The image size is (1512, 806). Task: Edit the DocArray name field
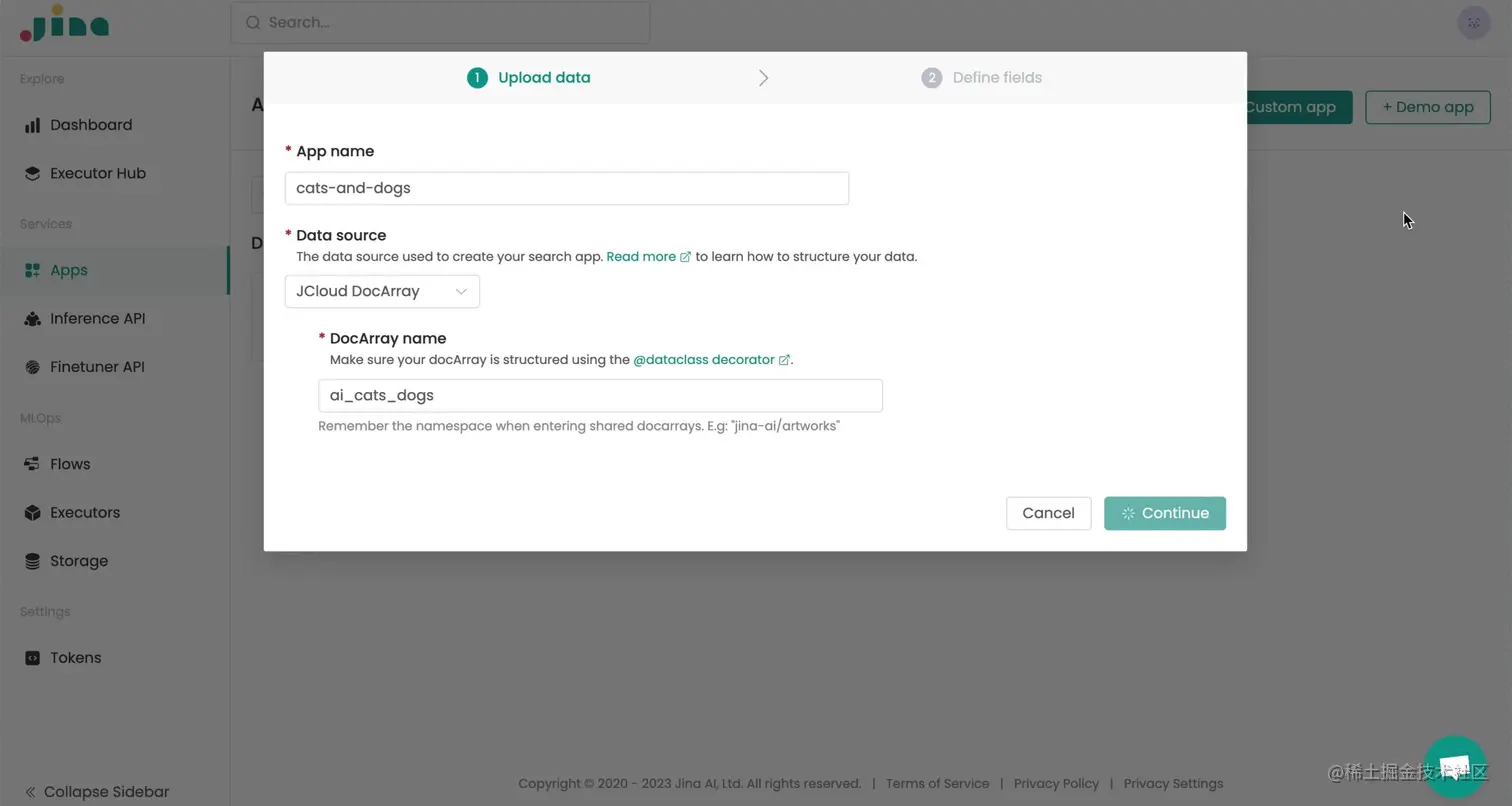click(x=600, y=395)
